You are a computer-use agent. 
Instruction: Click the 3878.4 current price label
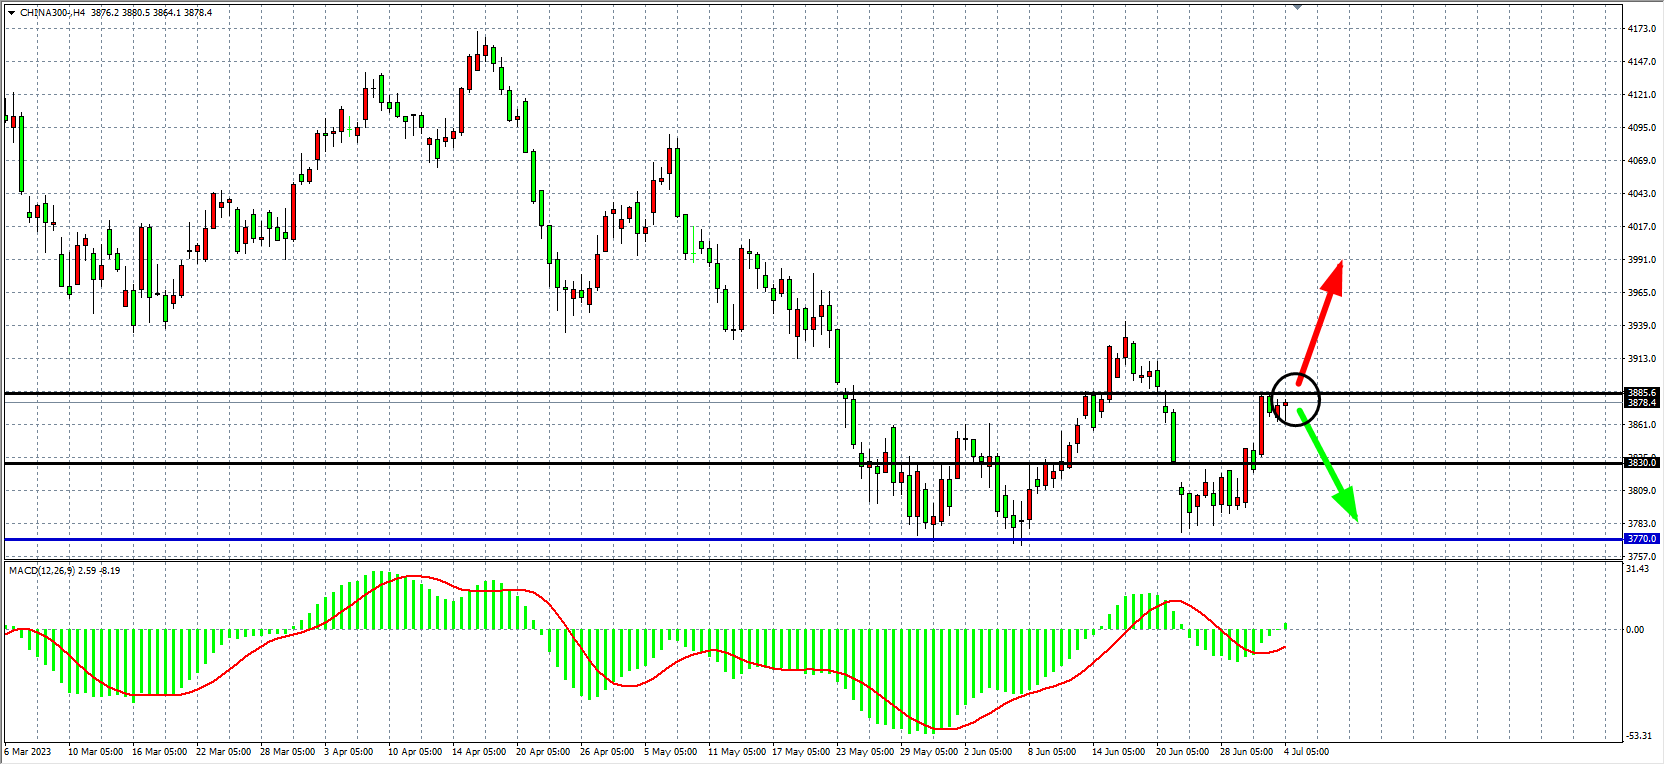(1641, 403)
